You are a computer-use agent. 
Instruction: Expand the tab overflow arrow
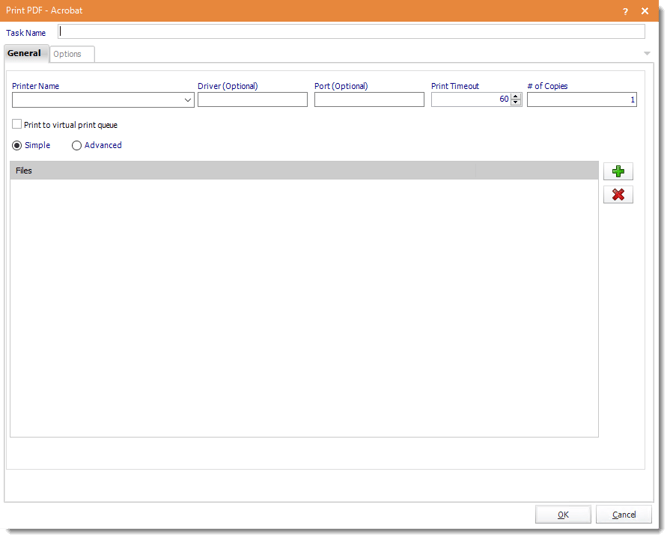point(647,53)
